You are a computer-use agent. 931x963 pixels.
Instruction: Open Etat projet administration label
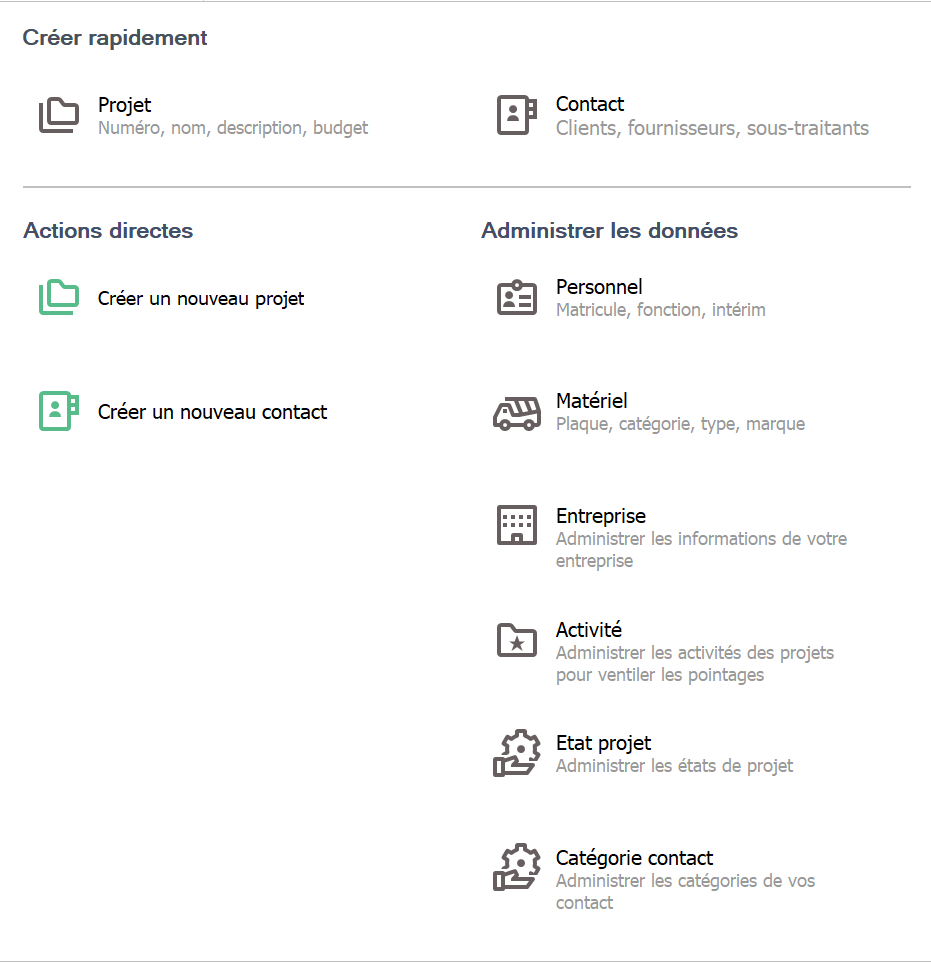click(x=603, y=743)
